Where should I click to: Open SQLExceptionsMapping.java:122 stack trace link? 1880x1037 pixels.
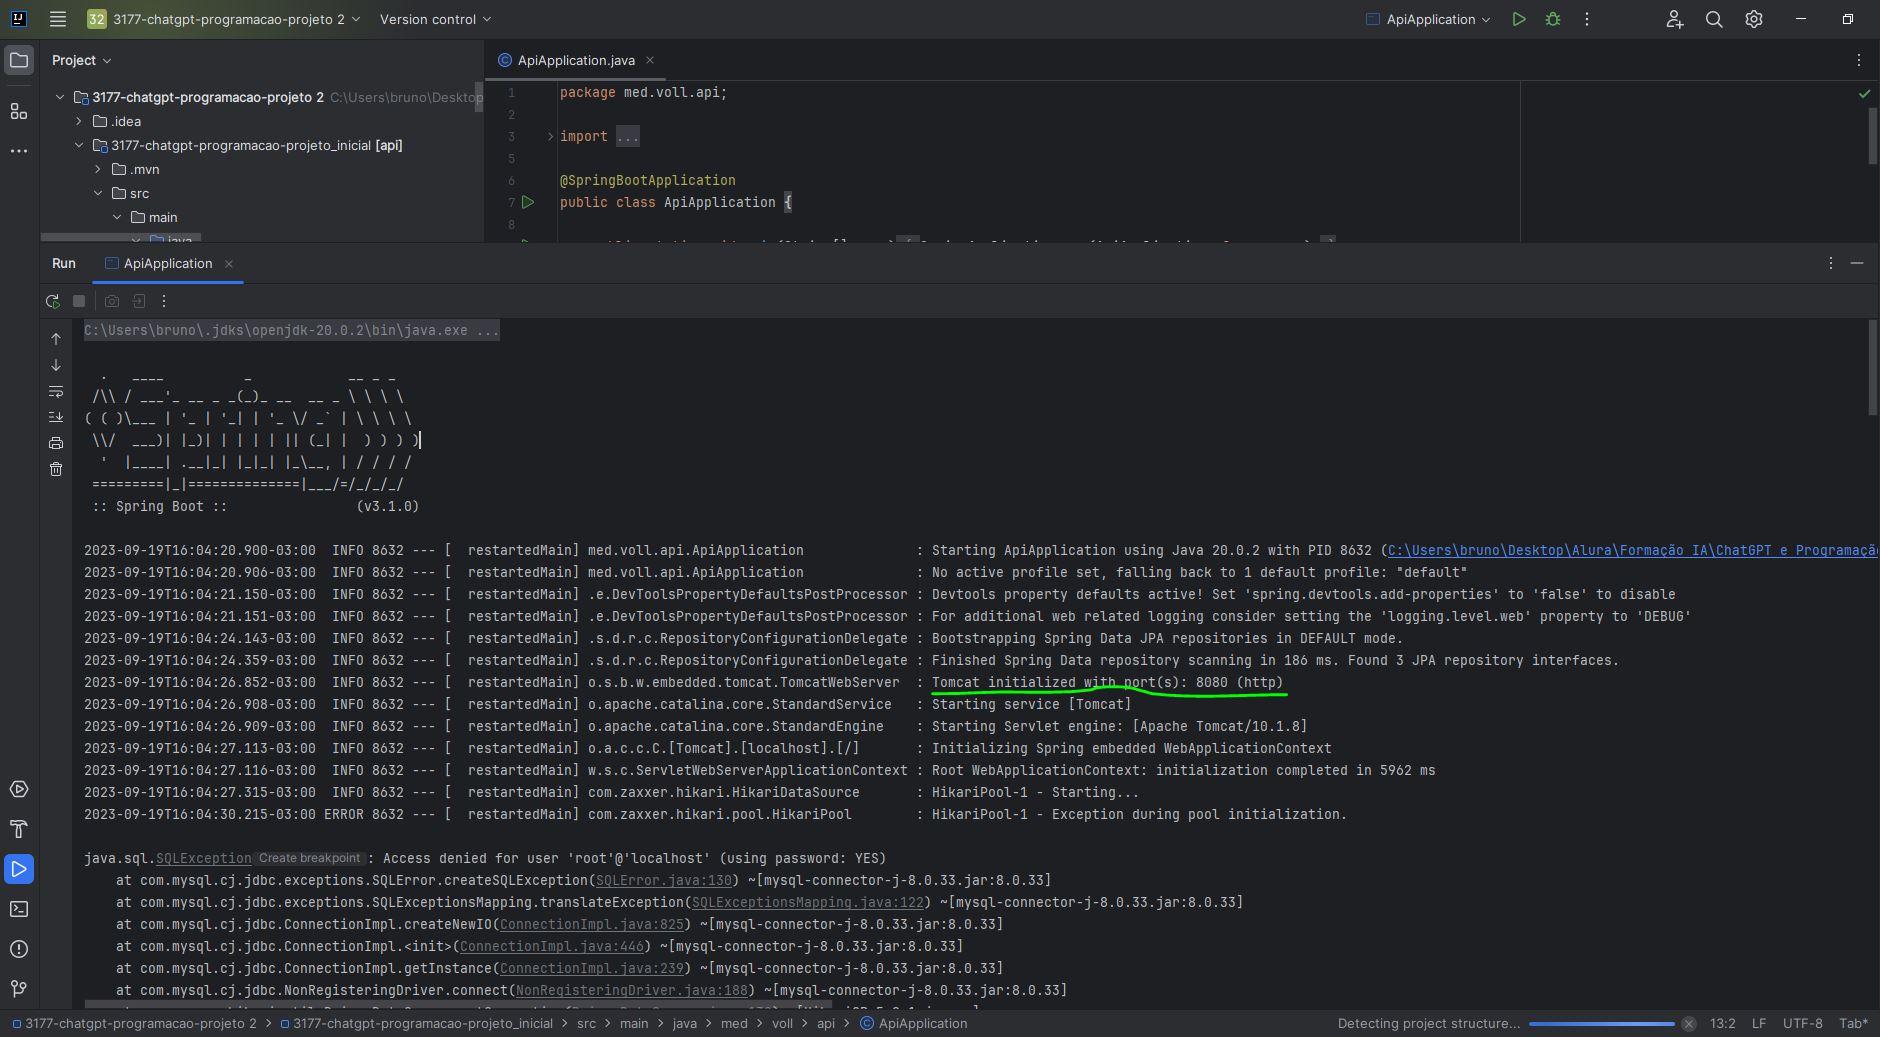click(x=808, y=902)
